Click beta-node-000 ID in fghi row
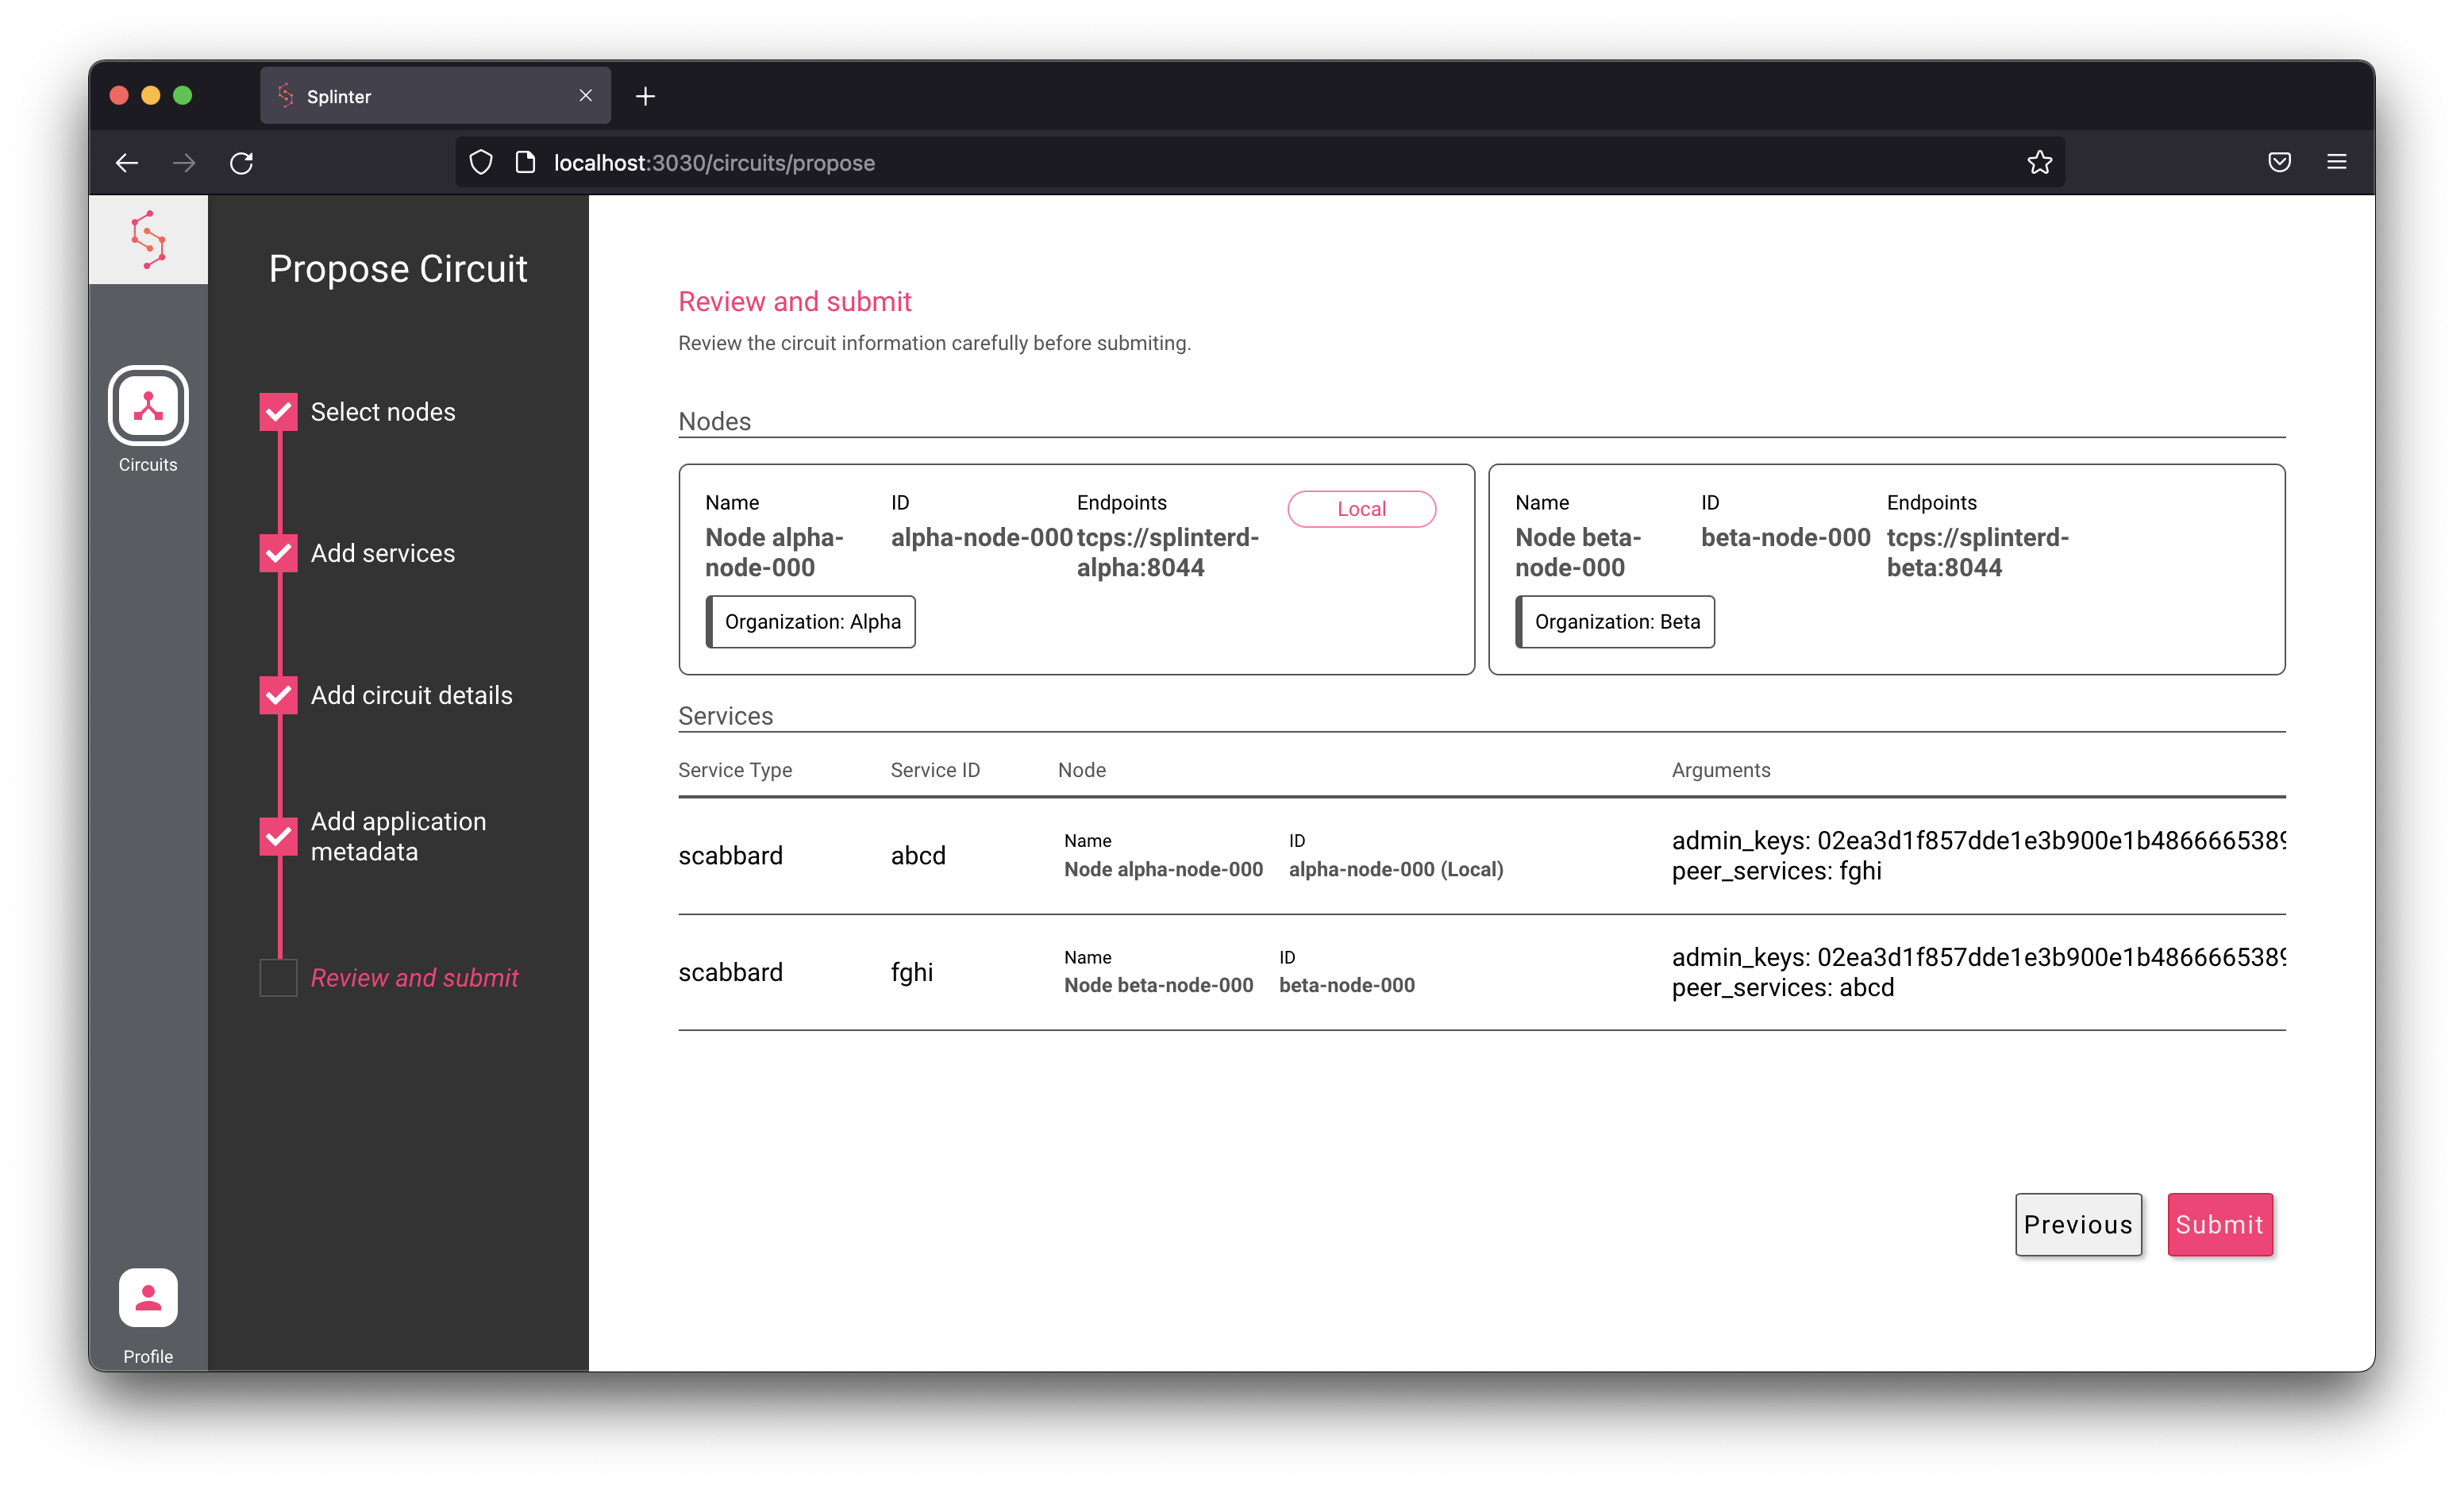 click(x=1347, y=985)
